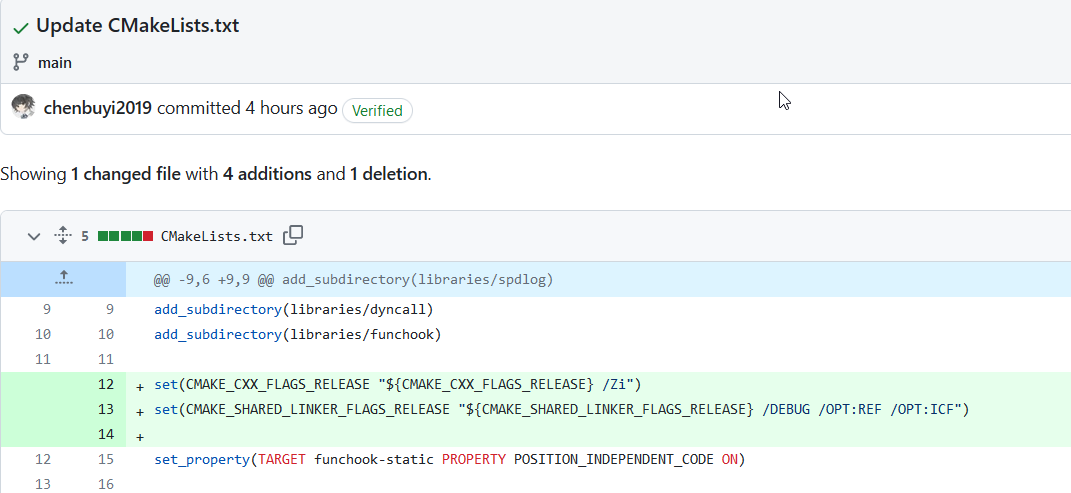Open the main branch link
1071x493 pixels.
[x=55, y=63]
